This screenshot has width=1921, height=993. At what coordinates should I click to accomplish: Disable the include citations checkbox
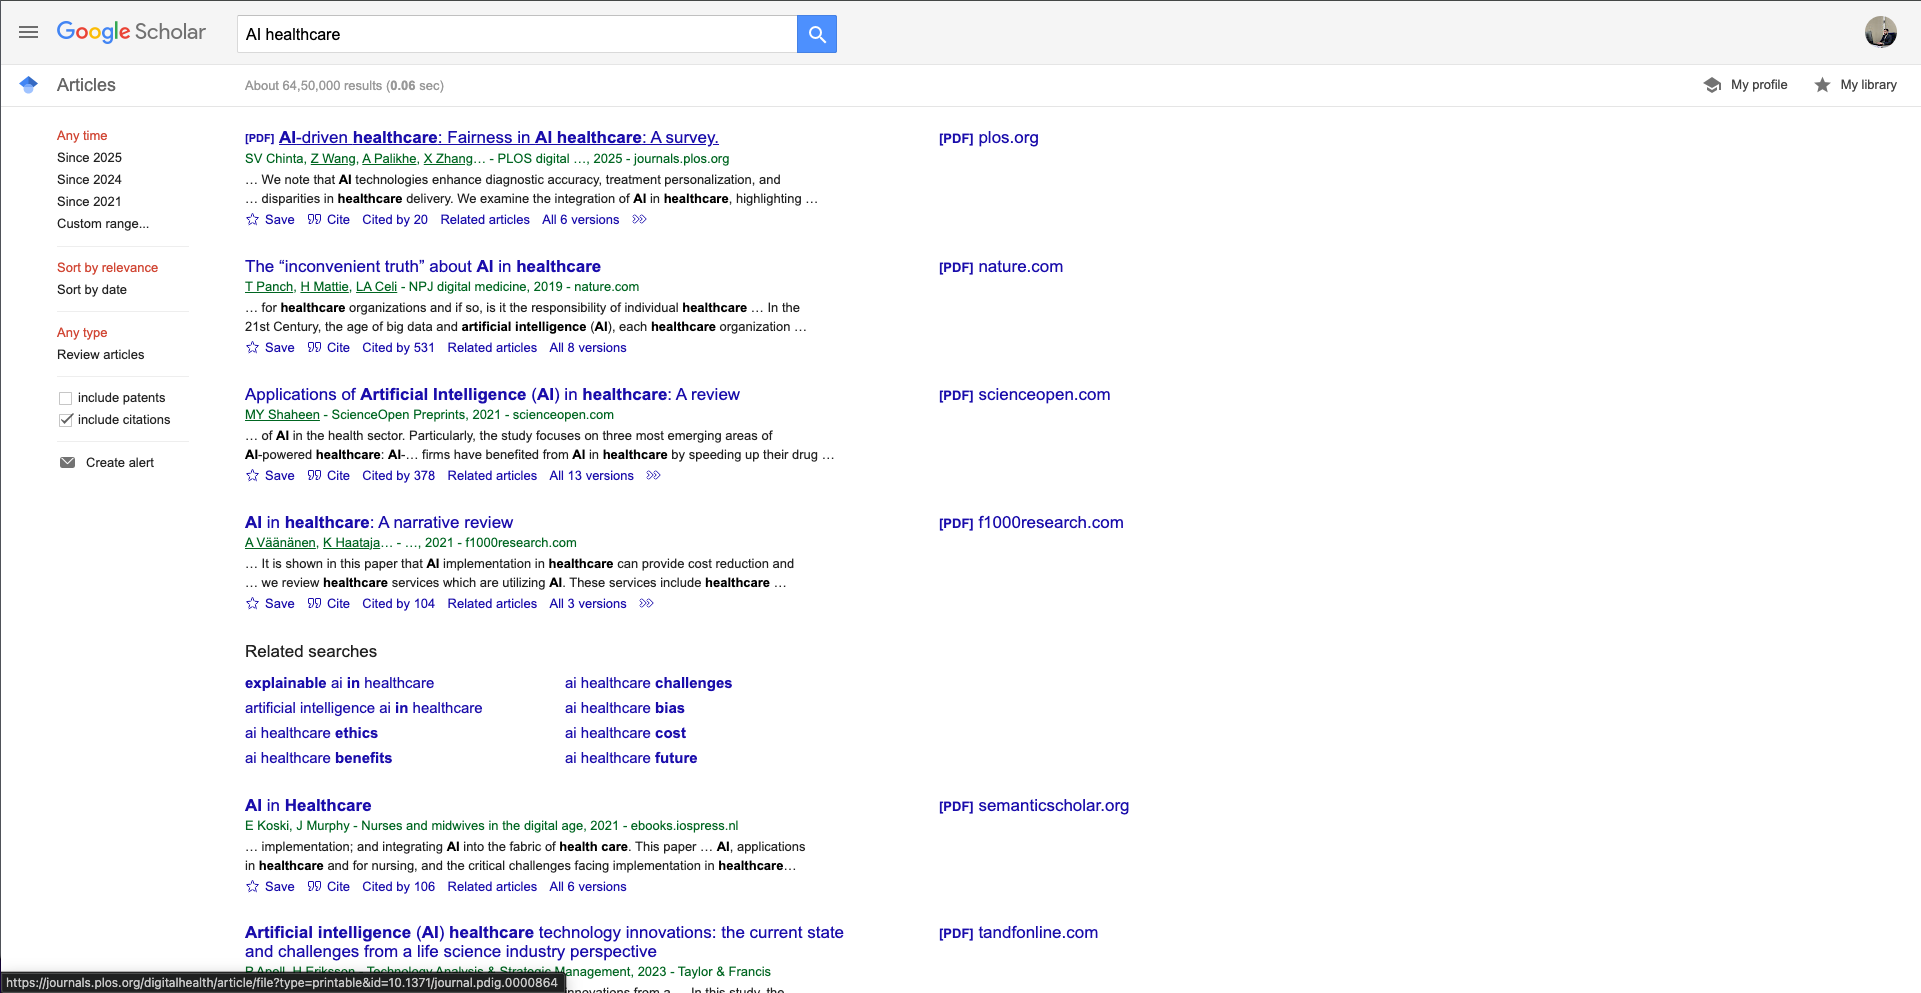click(66, 420)
